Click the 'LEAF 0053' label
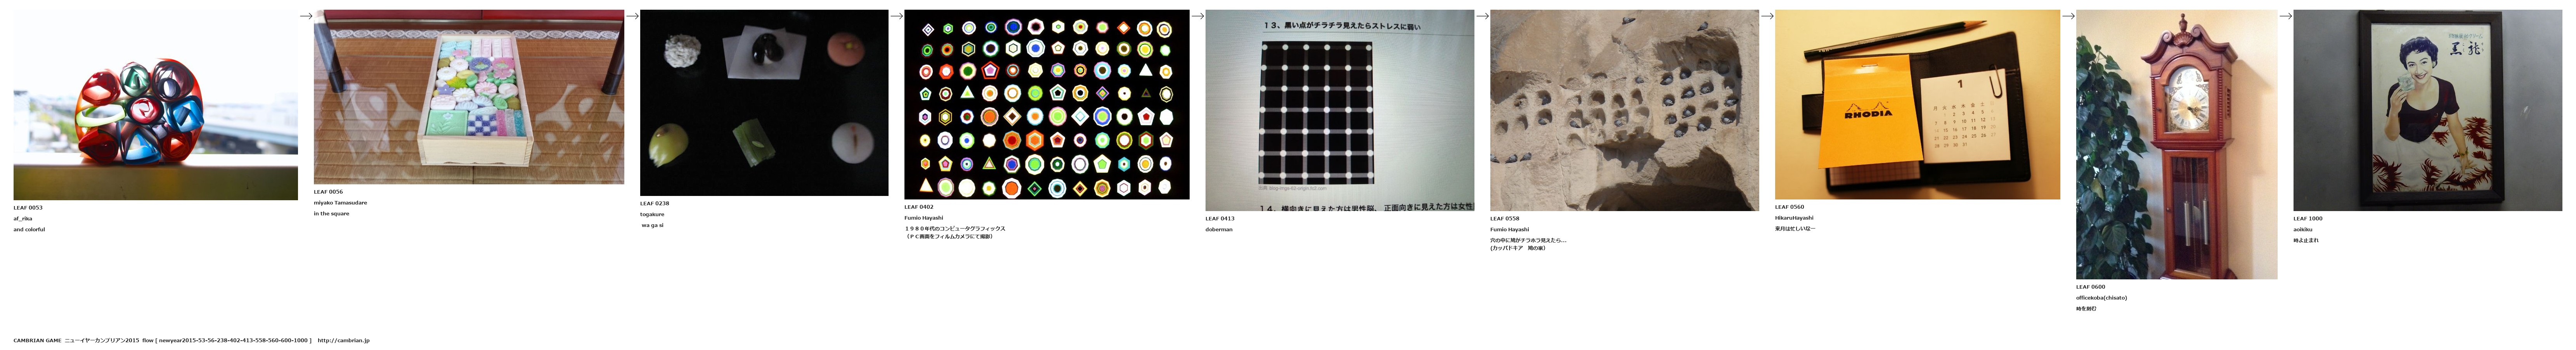 click(28, 208)
